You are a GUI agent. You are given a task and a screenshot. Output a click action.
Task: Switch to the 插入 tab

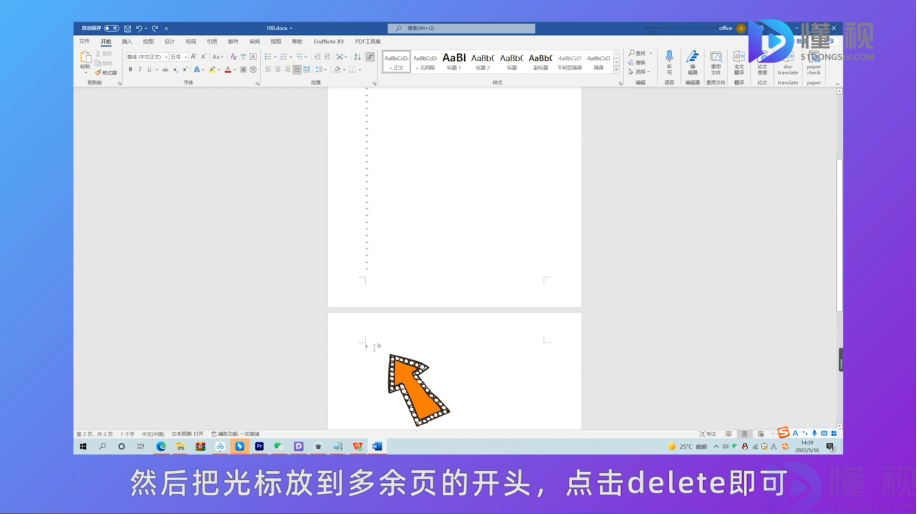[x=127, y=42]
